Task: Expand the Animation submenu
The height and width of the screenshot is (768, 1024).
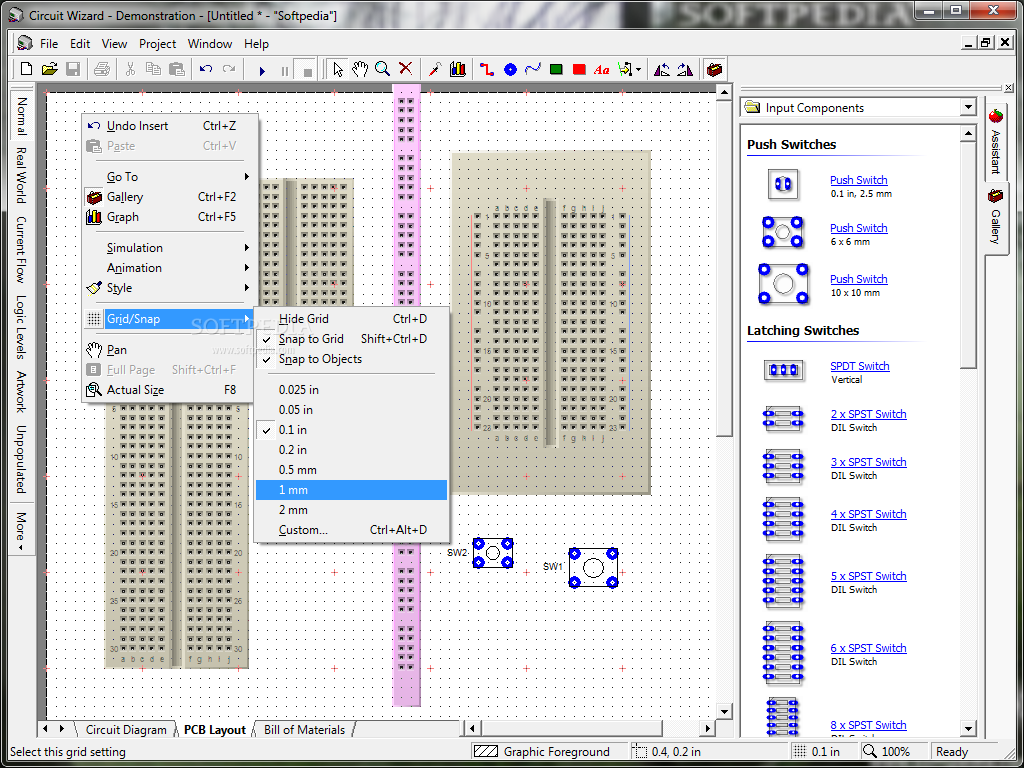Action: tap(169, 268)
